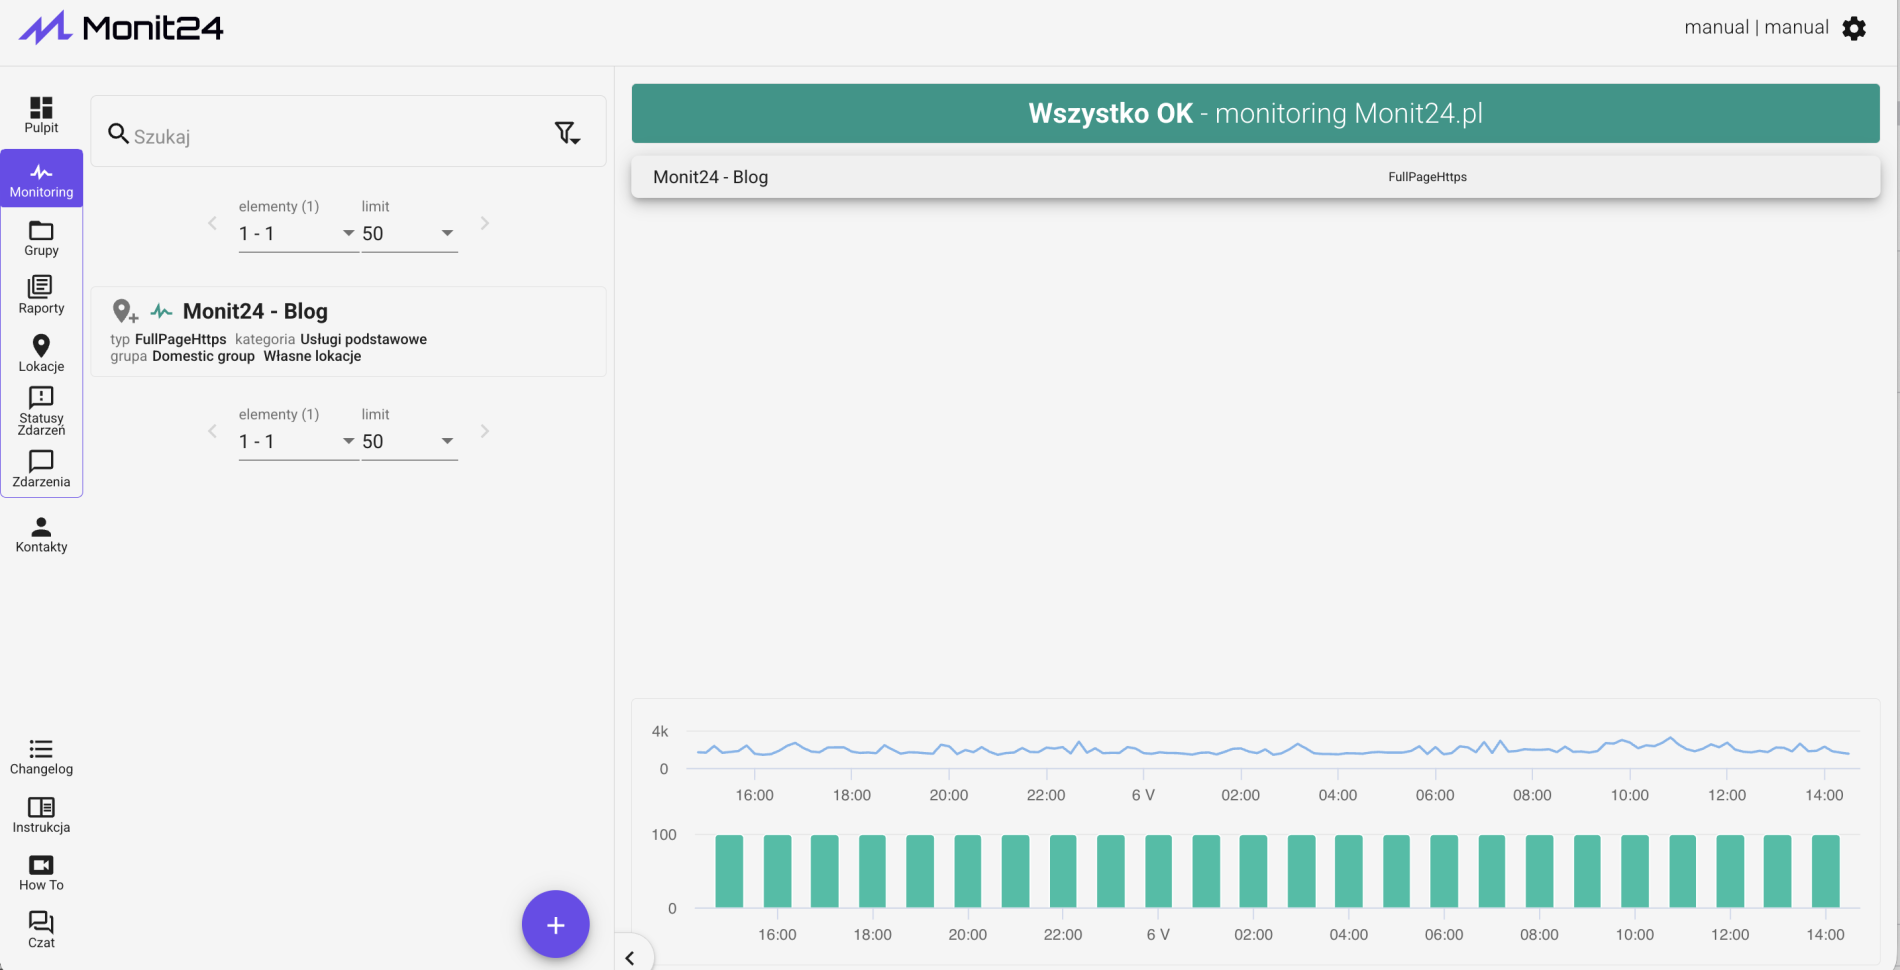Select the Monitoring sidebar tab
Image resolution: width=1900 pixels, height=970 pixels.
coord(41,179)
